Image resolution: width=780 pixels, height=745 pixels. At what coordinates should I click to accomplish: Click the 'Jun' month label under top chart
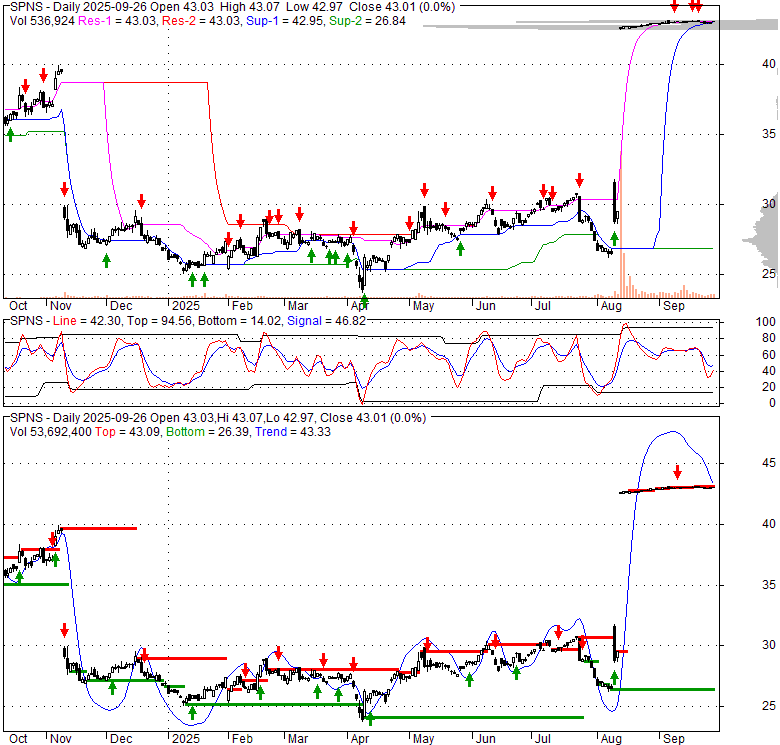486,306
